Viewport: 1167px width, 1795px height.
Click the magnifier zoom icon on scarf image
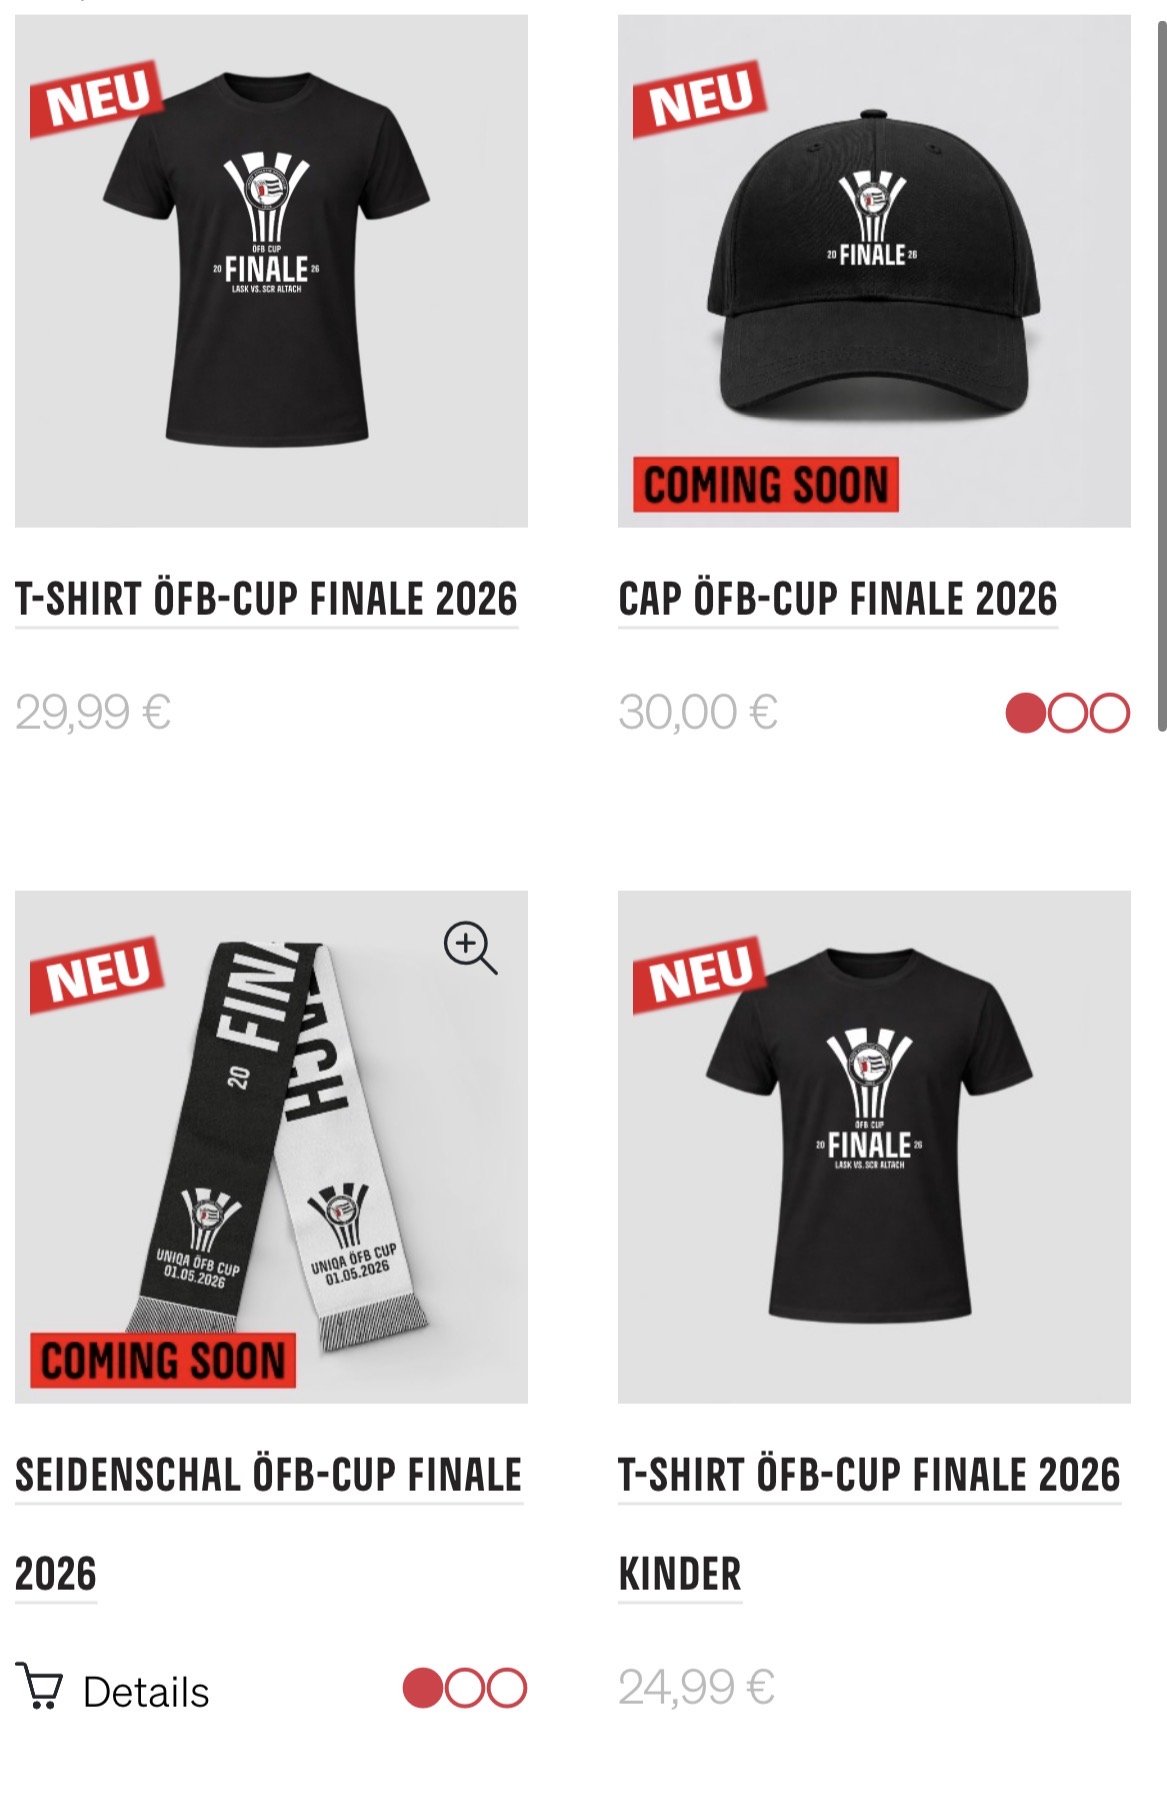tap(470, 948)
